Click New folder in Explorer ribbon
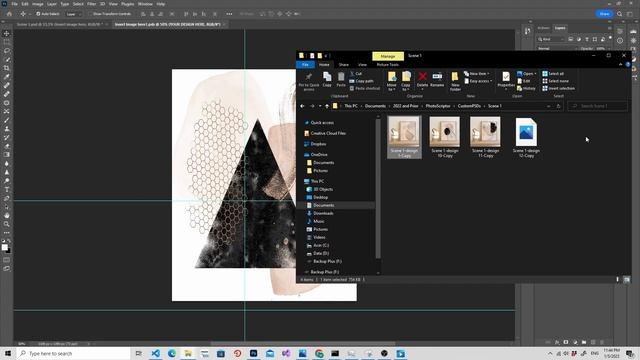This screenshot has height=360, width=640. [x=455, y=82]
